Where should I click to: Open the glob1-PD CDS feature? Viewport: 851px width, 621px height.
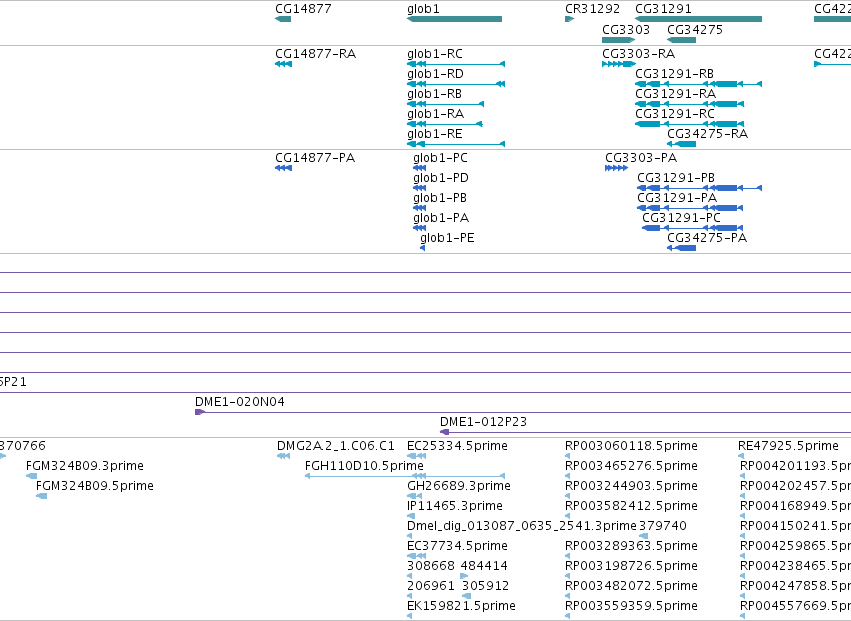click(420, 188)
